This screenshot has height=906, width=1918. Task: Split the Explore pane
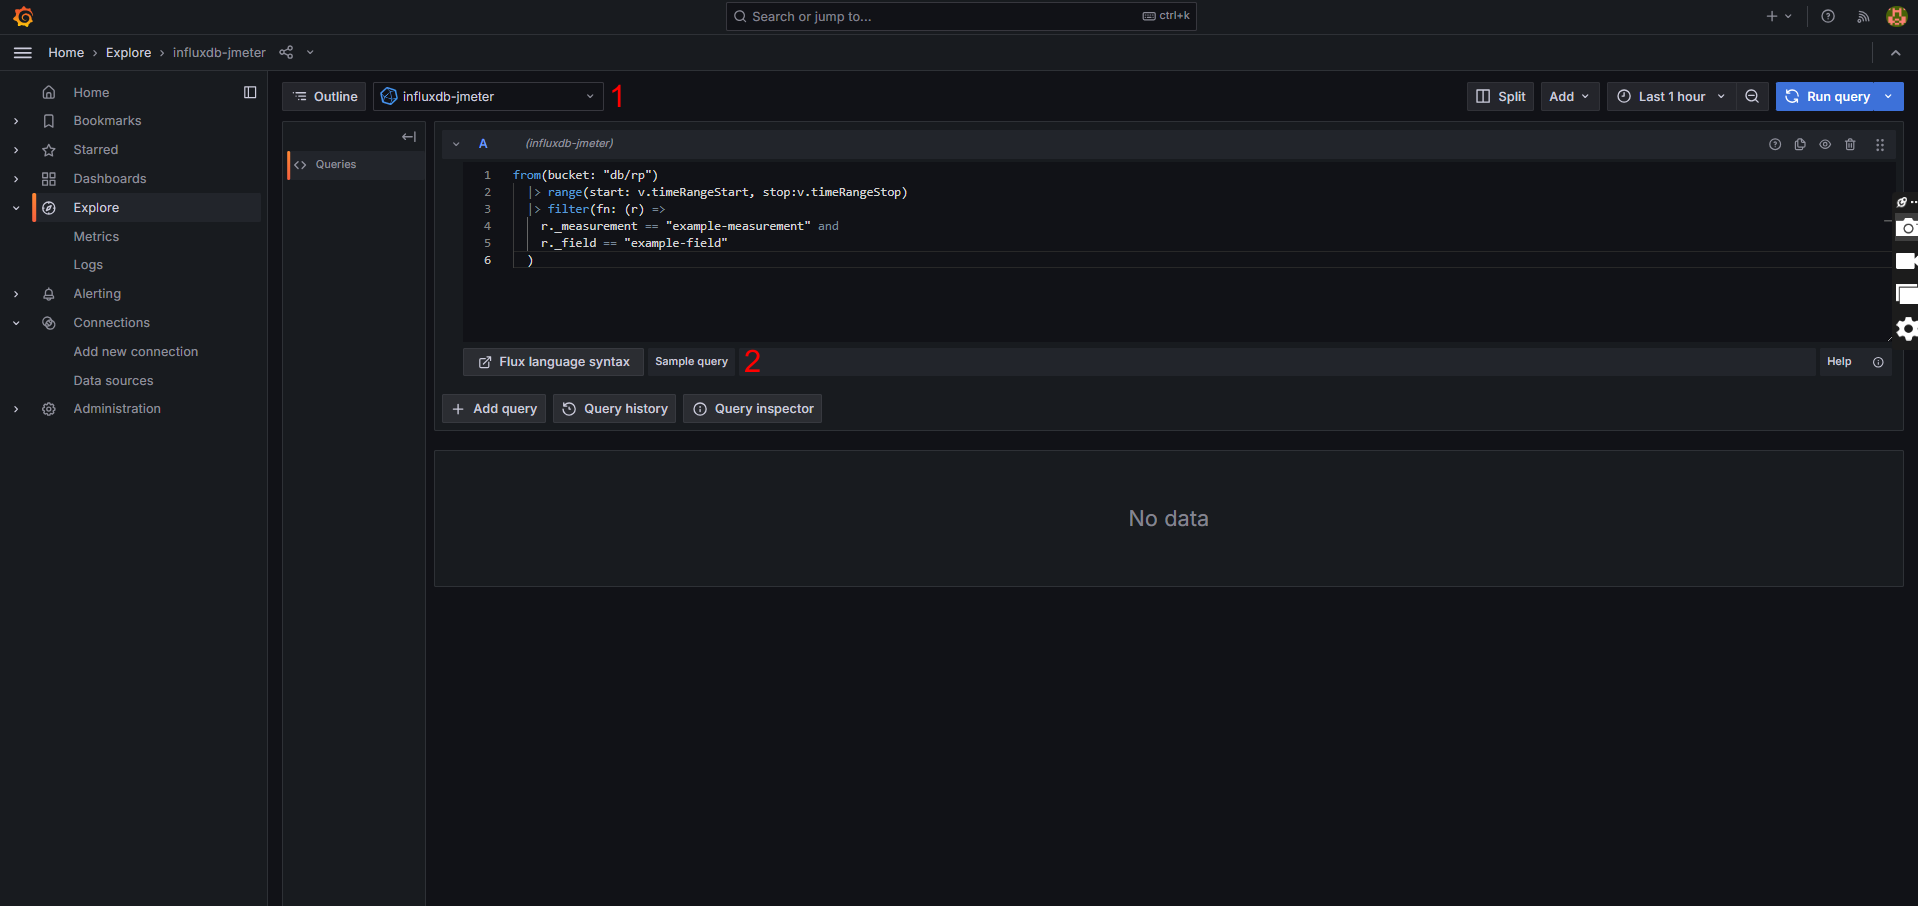(1500, 96)
